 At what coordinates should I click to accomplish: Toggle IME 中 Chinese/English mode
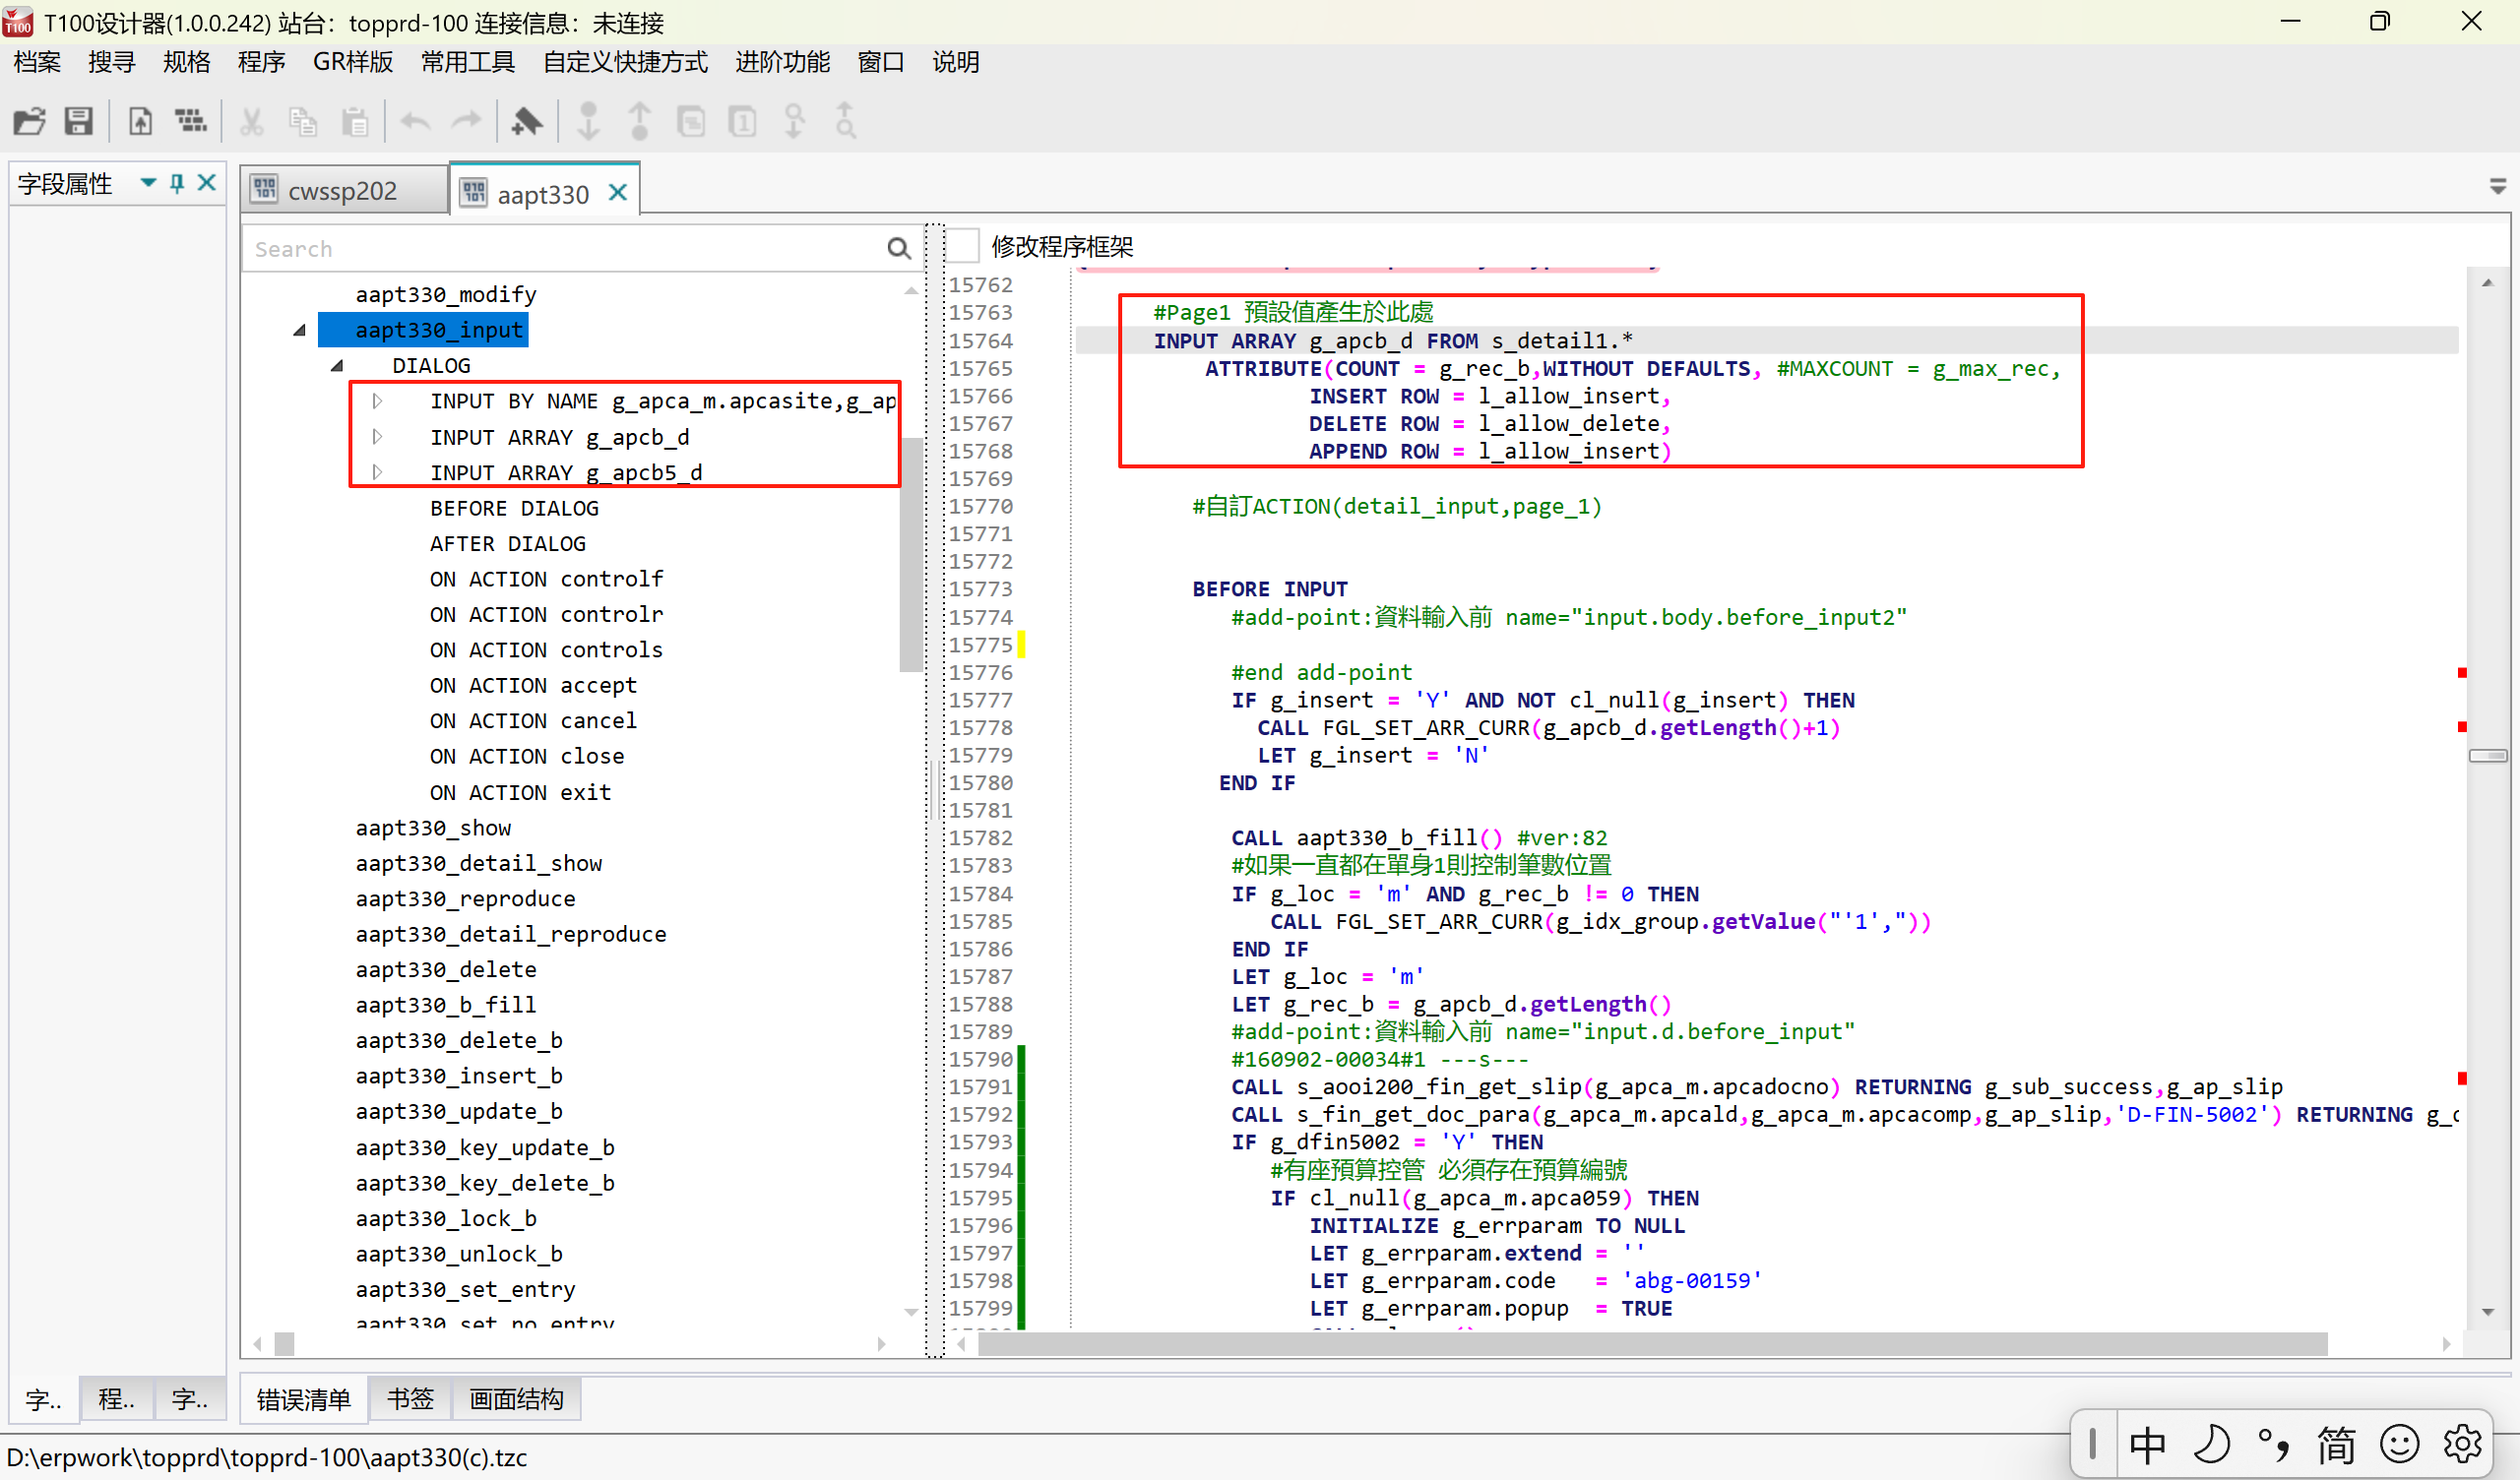point(2147,1444)
